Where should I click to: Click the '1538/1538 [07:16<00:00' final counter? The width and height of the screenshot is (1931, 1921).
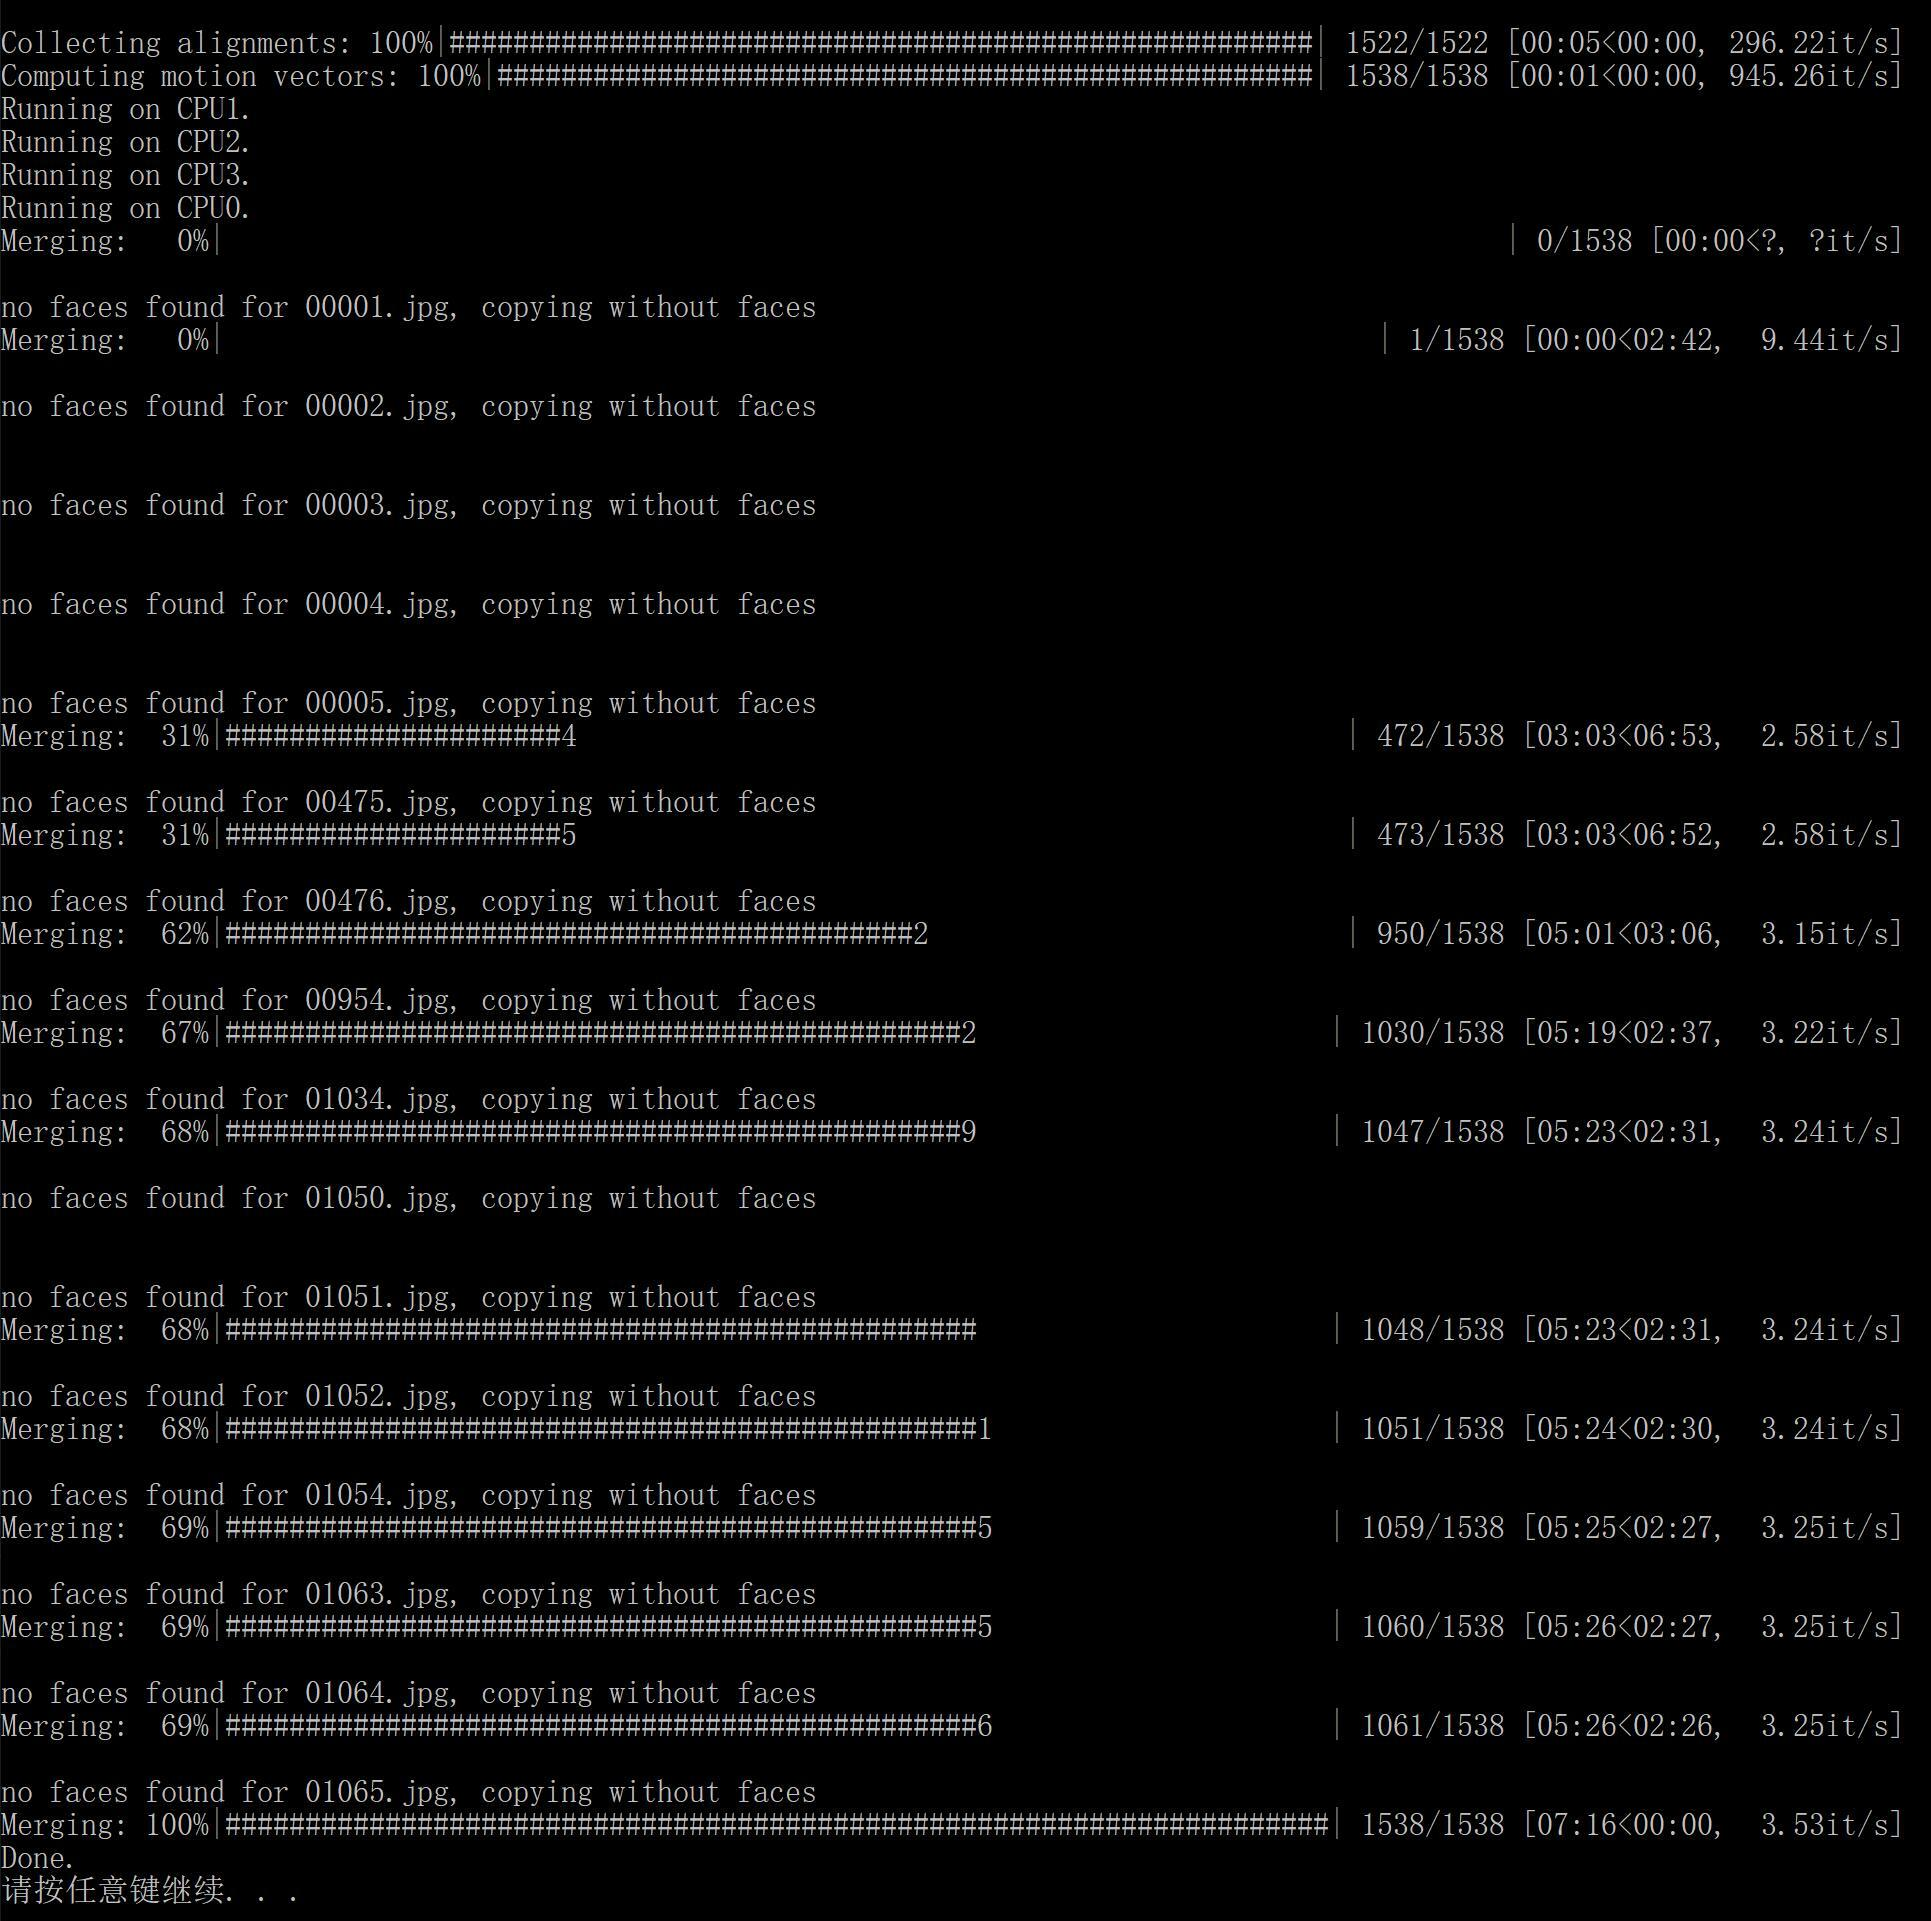[x=1541, y=1825]
